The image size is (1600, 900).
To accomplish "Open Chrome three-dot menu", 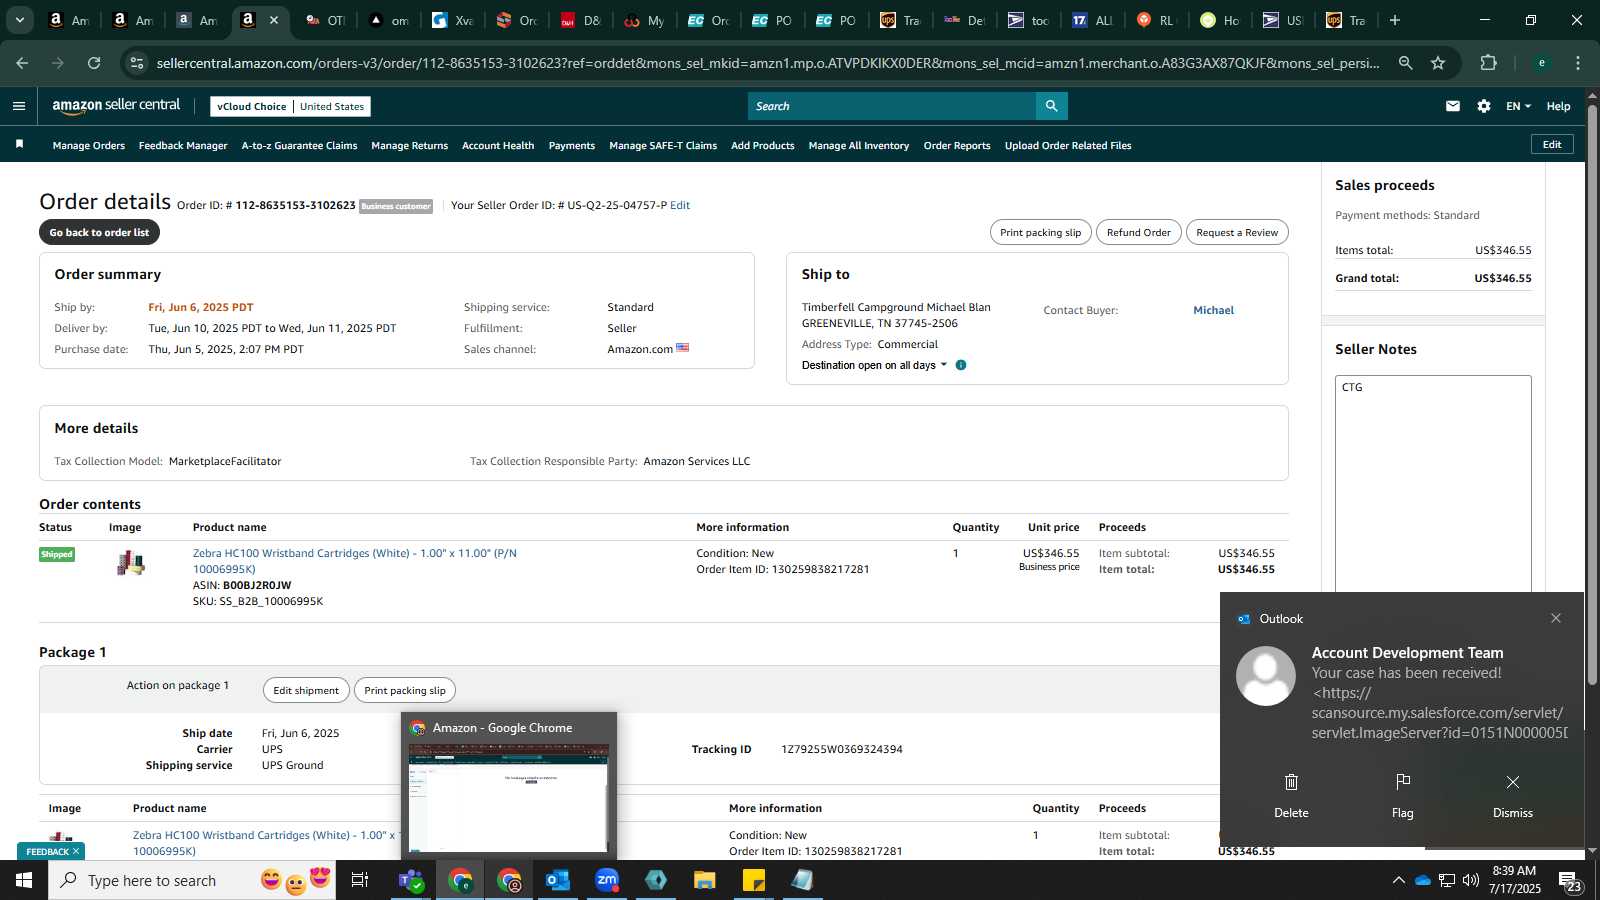I will point(1578,63).
